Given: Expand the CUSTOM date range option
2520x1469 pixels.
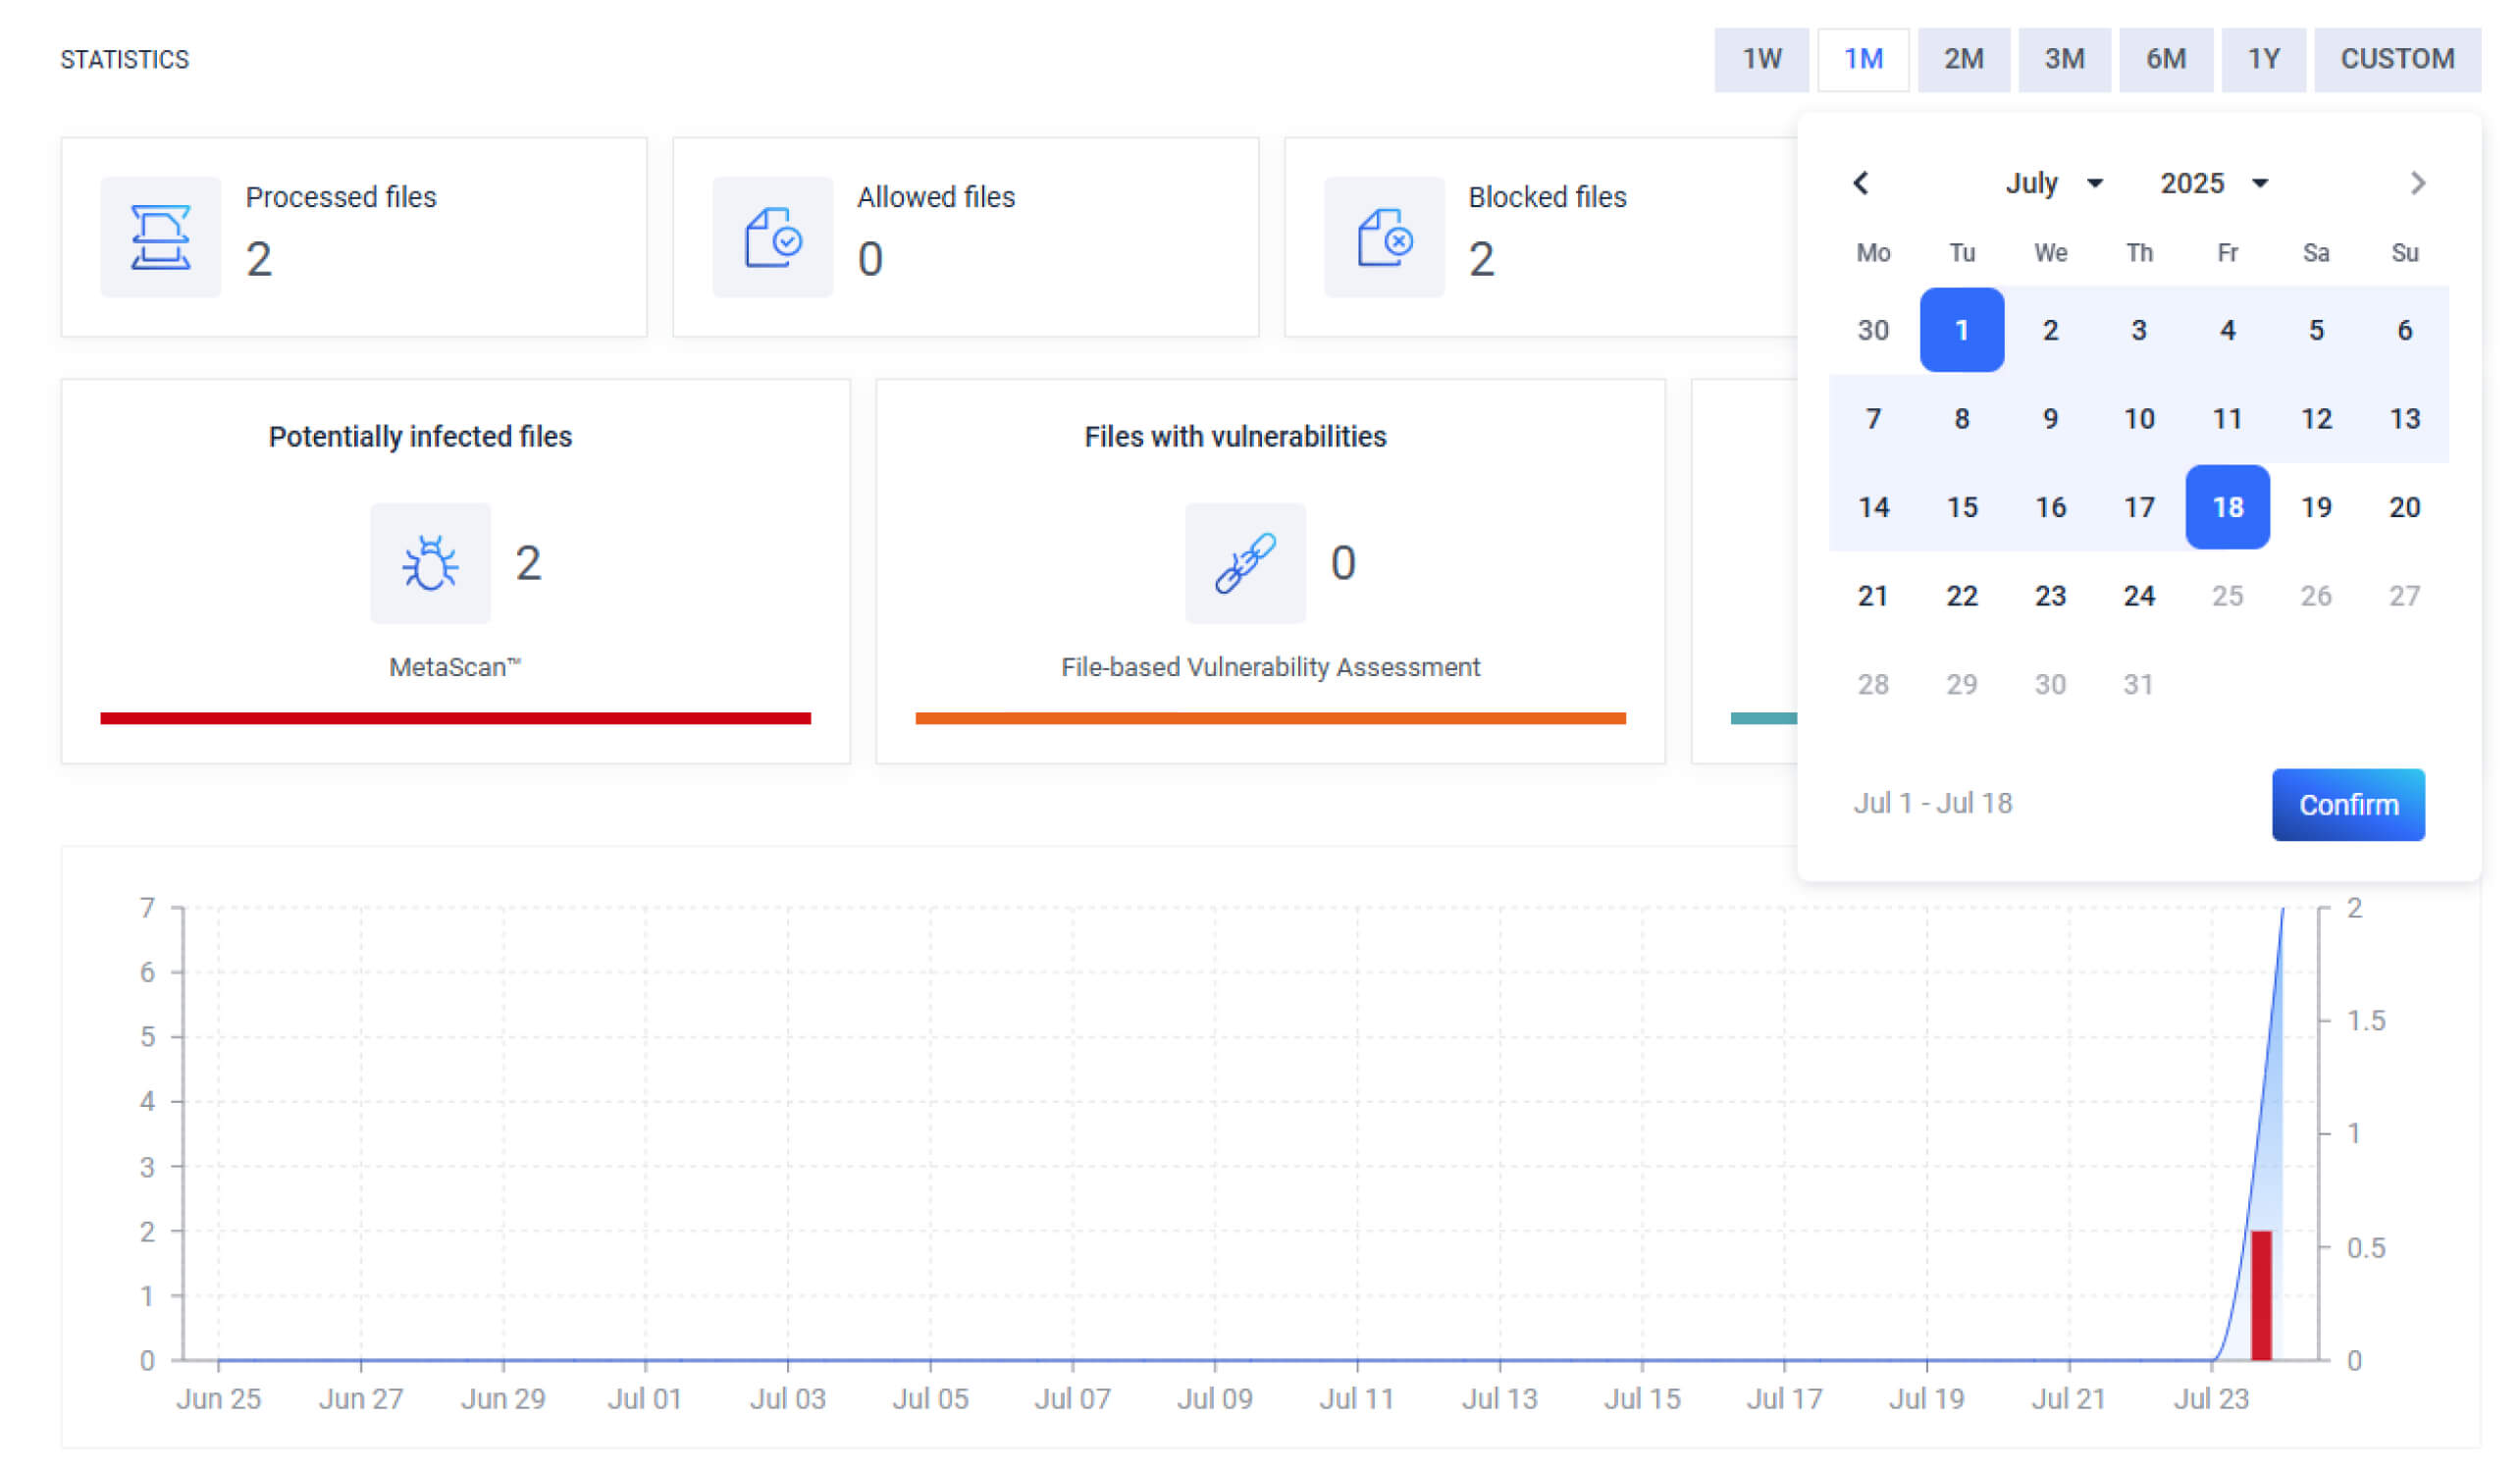Looking at the screenshot, I should [2397, 59].
